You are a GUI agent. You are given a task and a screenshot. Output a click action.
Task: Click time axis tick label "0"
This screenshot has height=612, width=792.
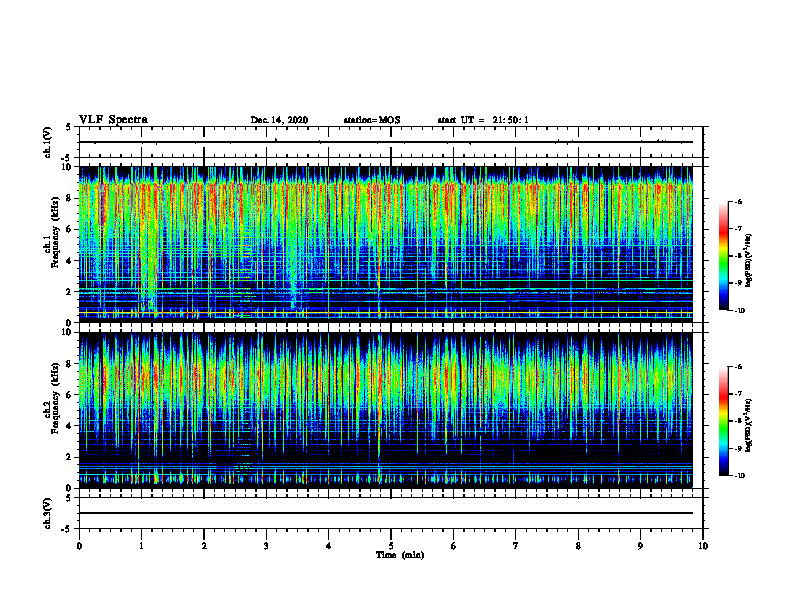[x=79, y=546]
